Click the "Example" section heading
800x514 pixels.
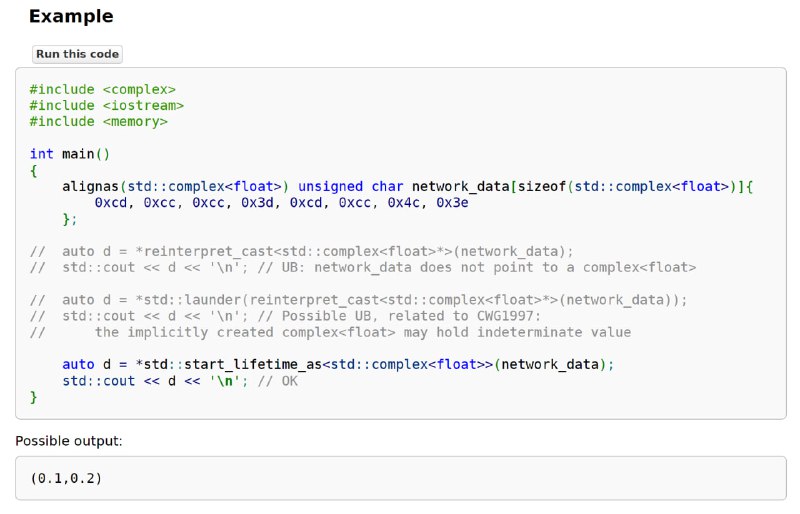click(x=71, y=16)
